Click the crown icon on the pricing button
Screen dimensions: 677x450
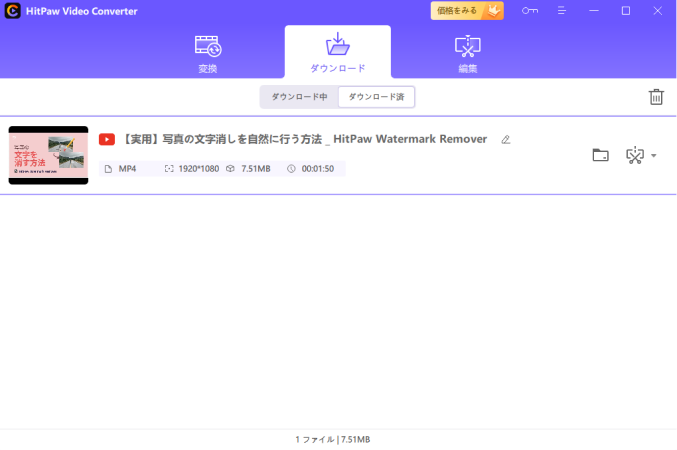point(493,10)
